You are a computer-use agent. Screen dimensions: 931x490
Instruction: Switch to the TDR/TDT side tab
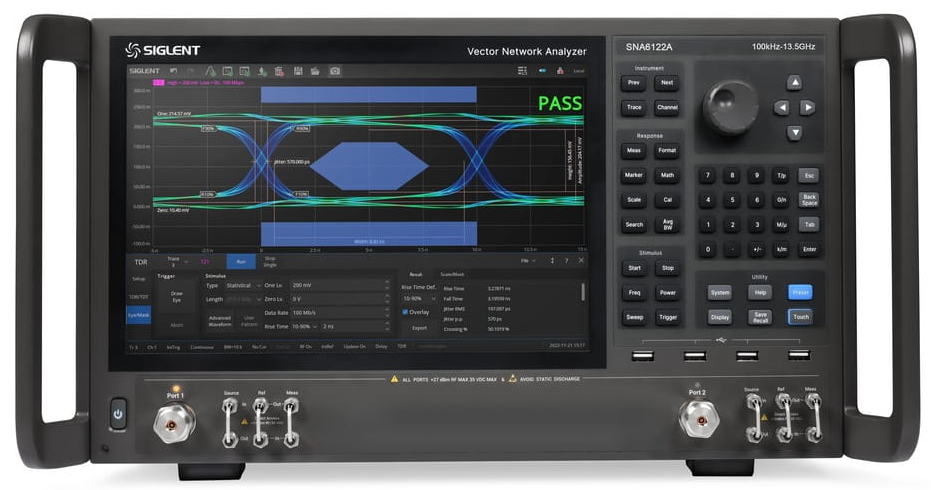(x=138, y=297)
